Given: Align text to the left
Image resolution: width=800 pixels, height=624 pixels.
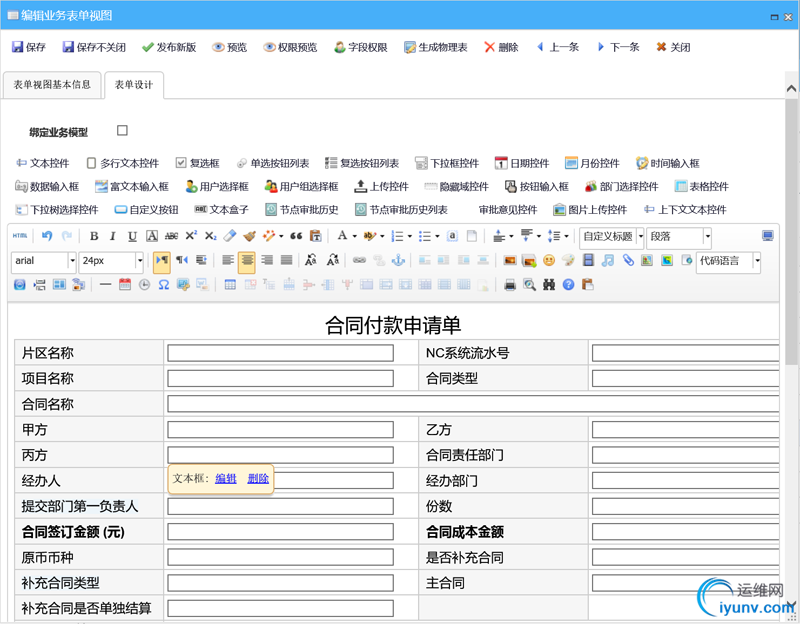Looking at the screenshot, I should pos(228,261).
